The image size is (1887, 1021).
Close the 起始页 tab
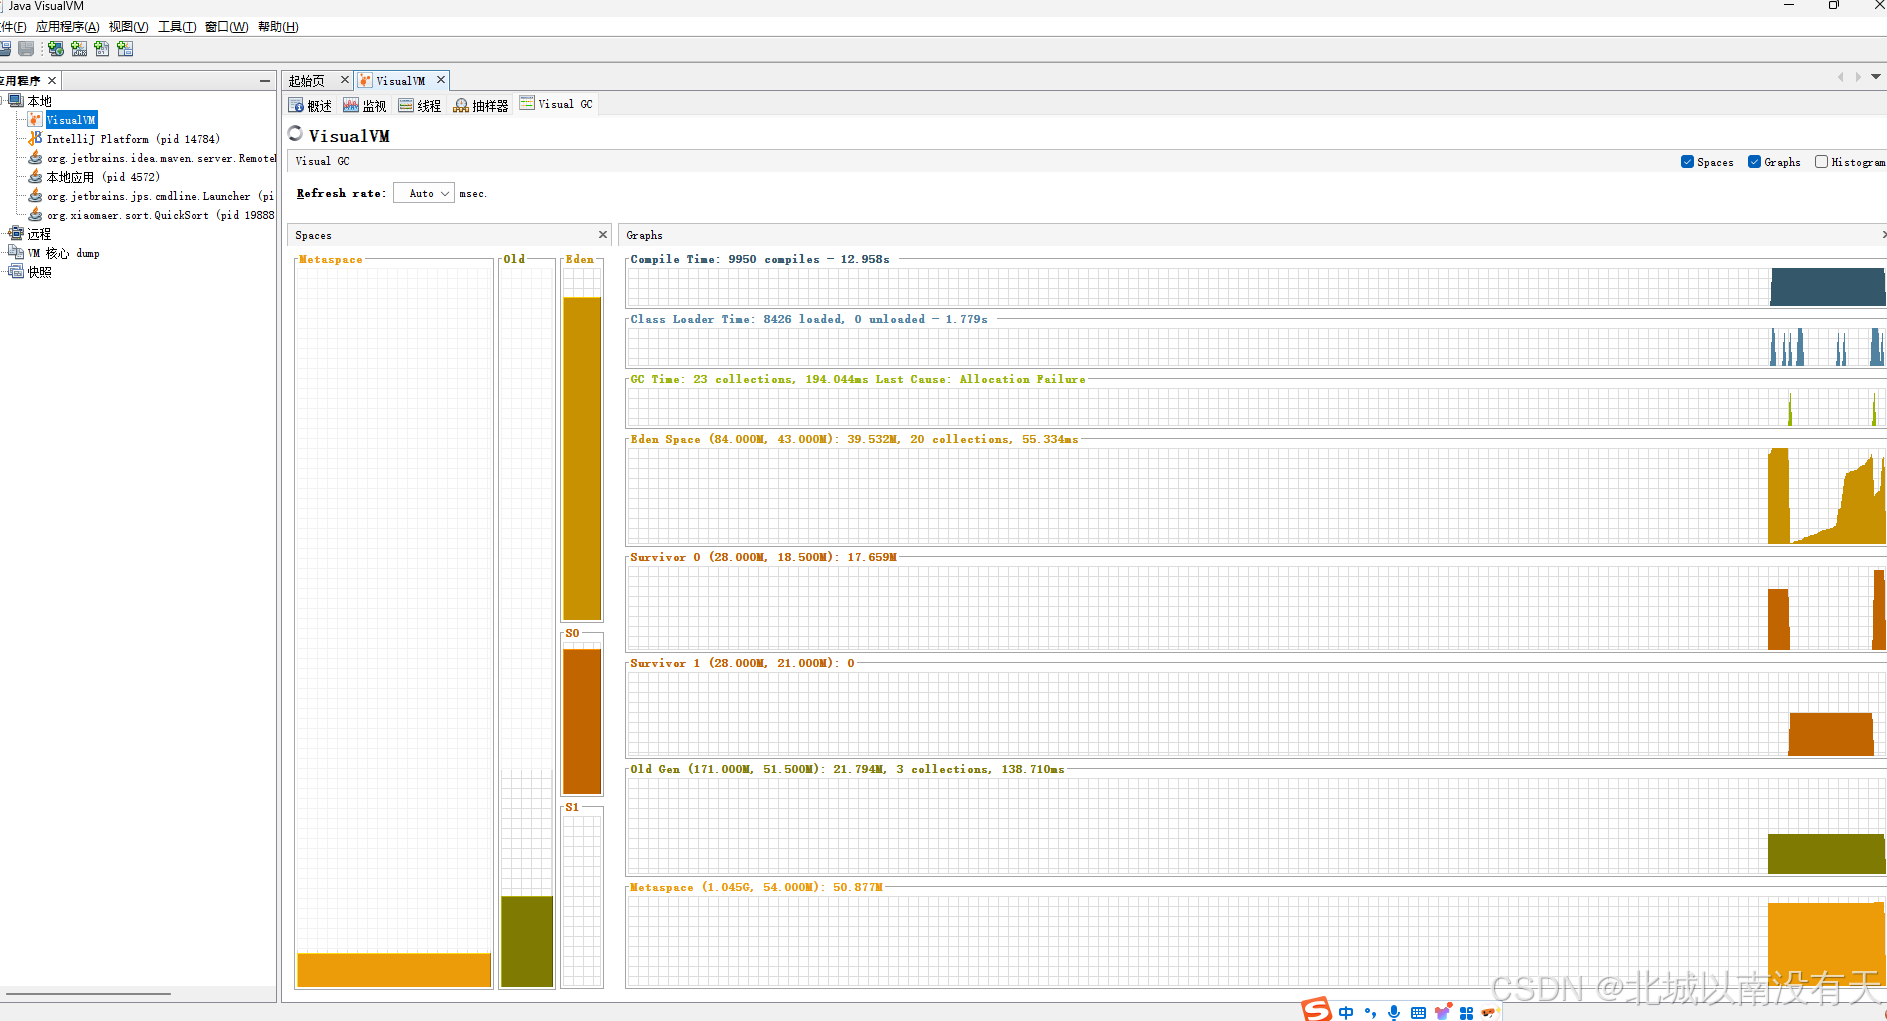coord(345,80)
